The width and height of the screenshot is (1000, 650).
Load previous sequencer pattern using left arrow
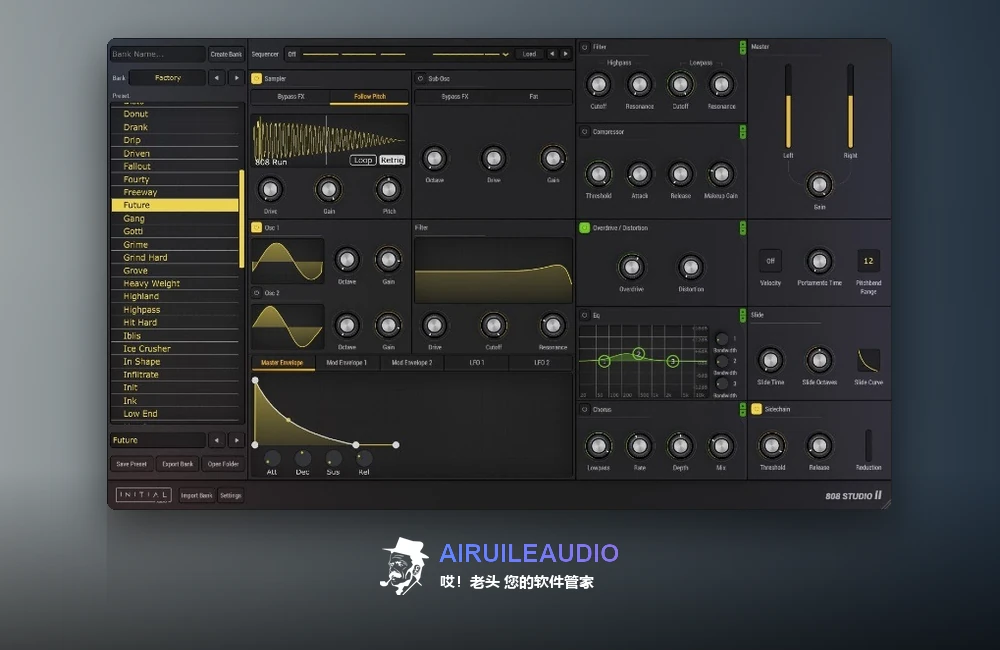click(x=552, y=54)
